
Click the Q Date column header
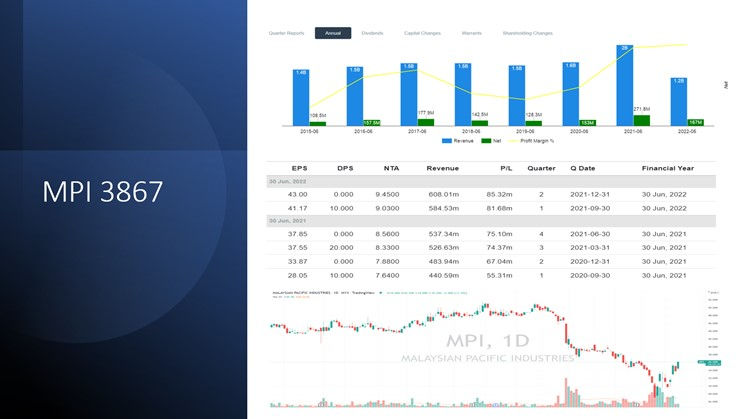pyautogui.click(x=583, y=168)
